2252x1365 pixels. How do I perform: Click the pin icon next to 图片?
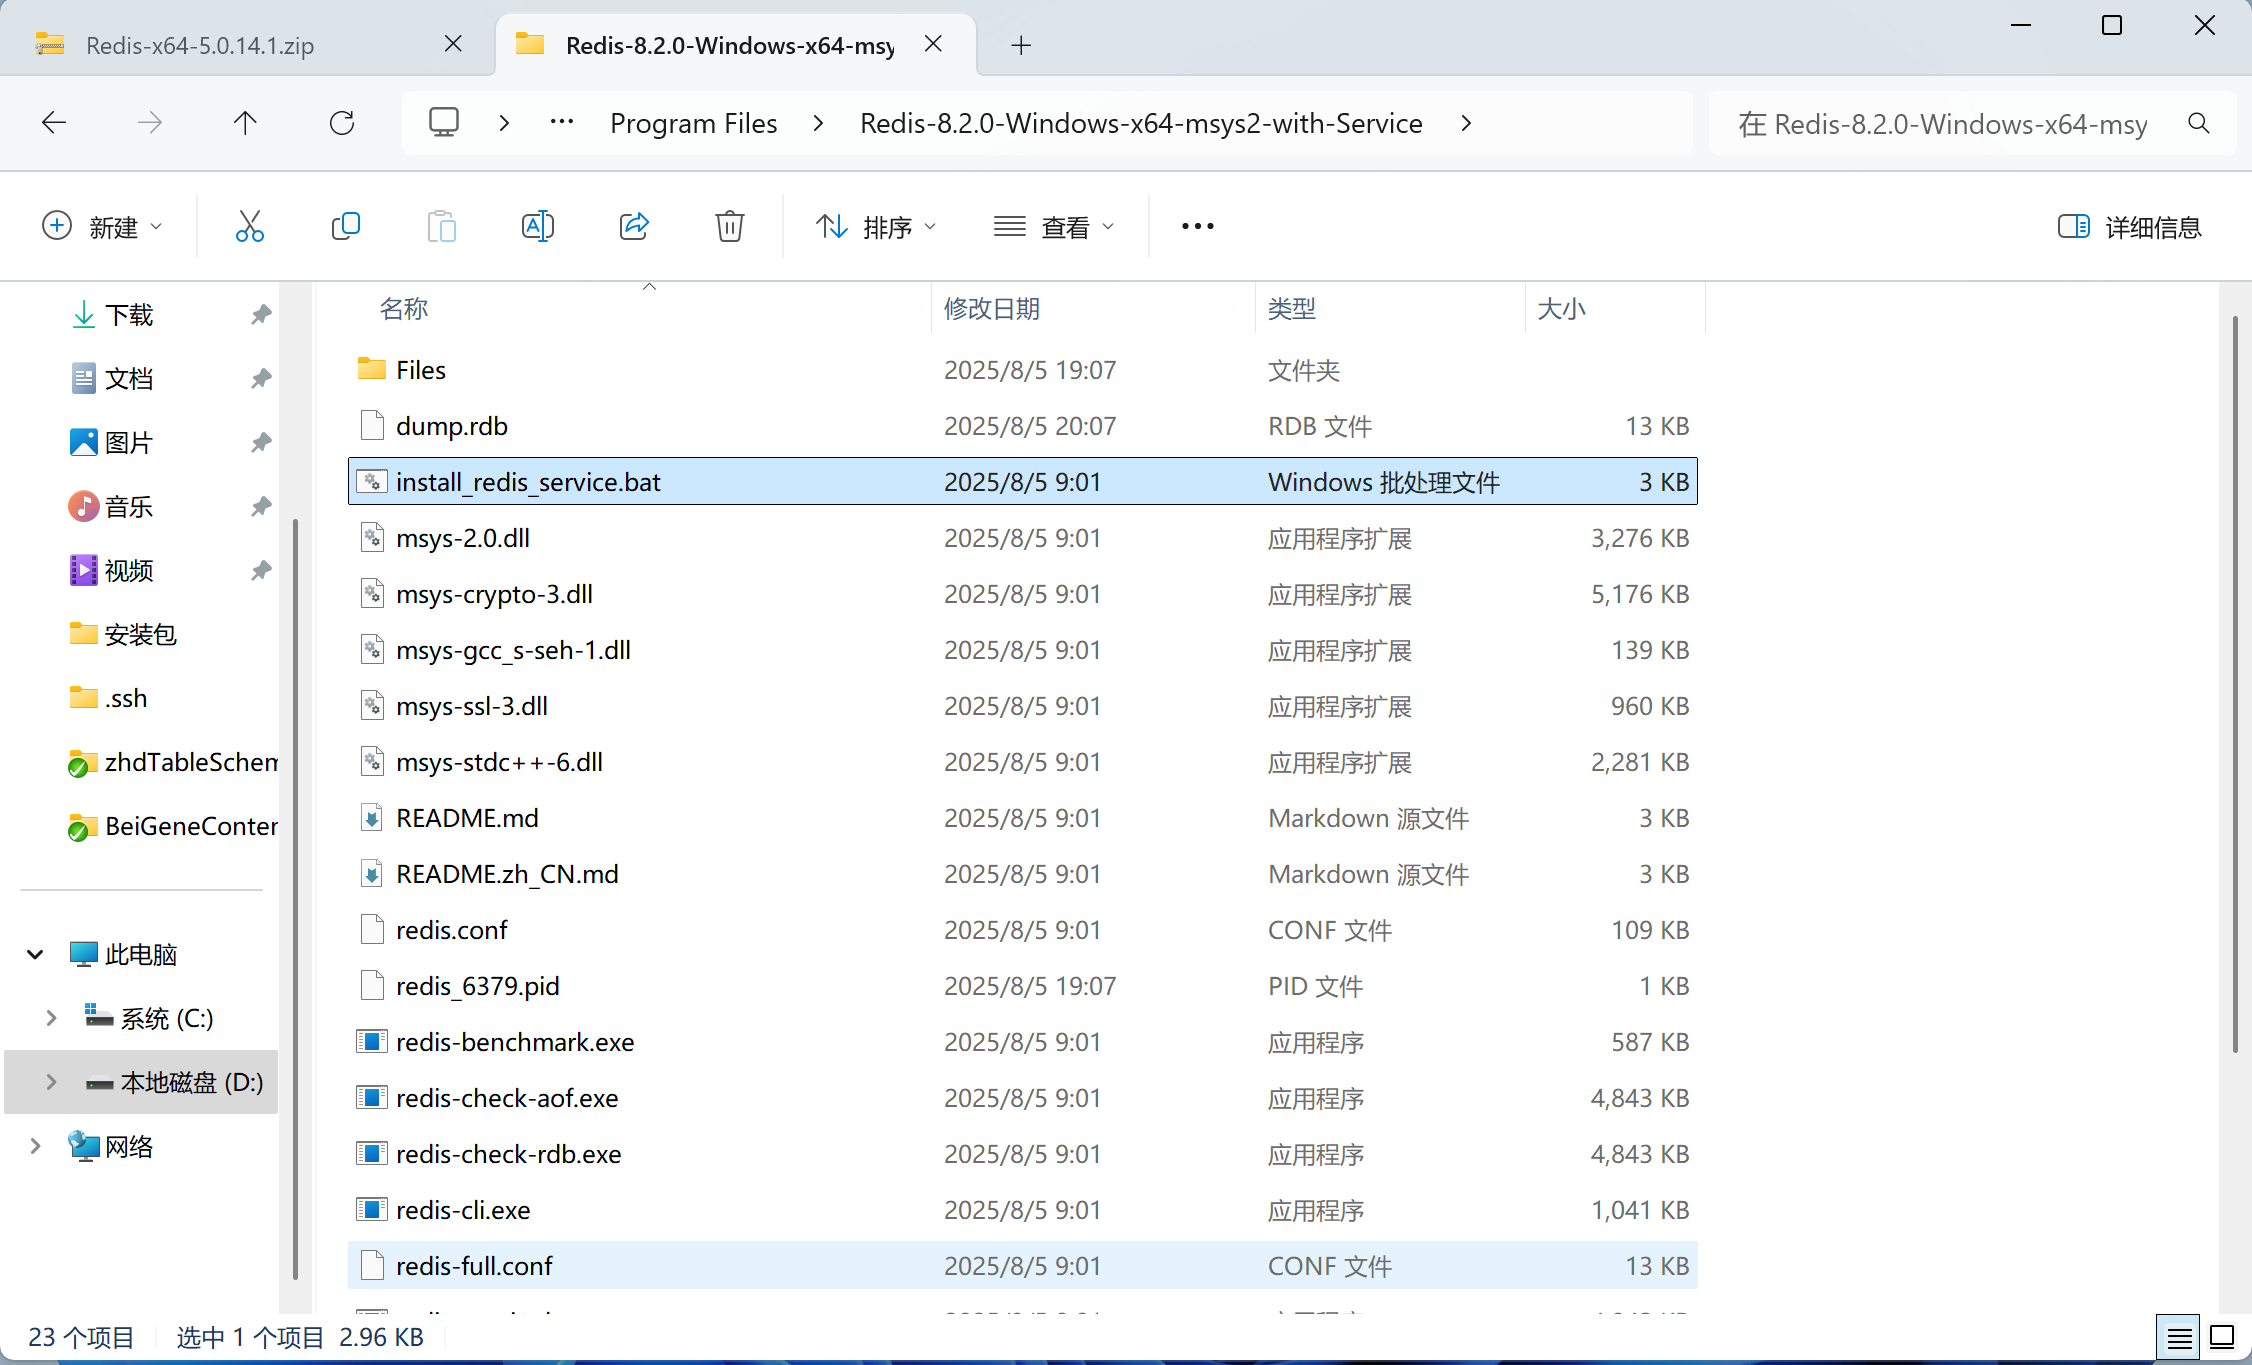(x=261, y=443)
